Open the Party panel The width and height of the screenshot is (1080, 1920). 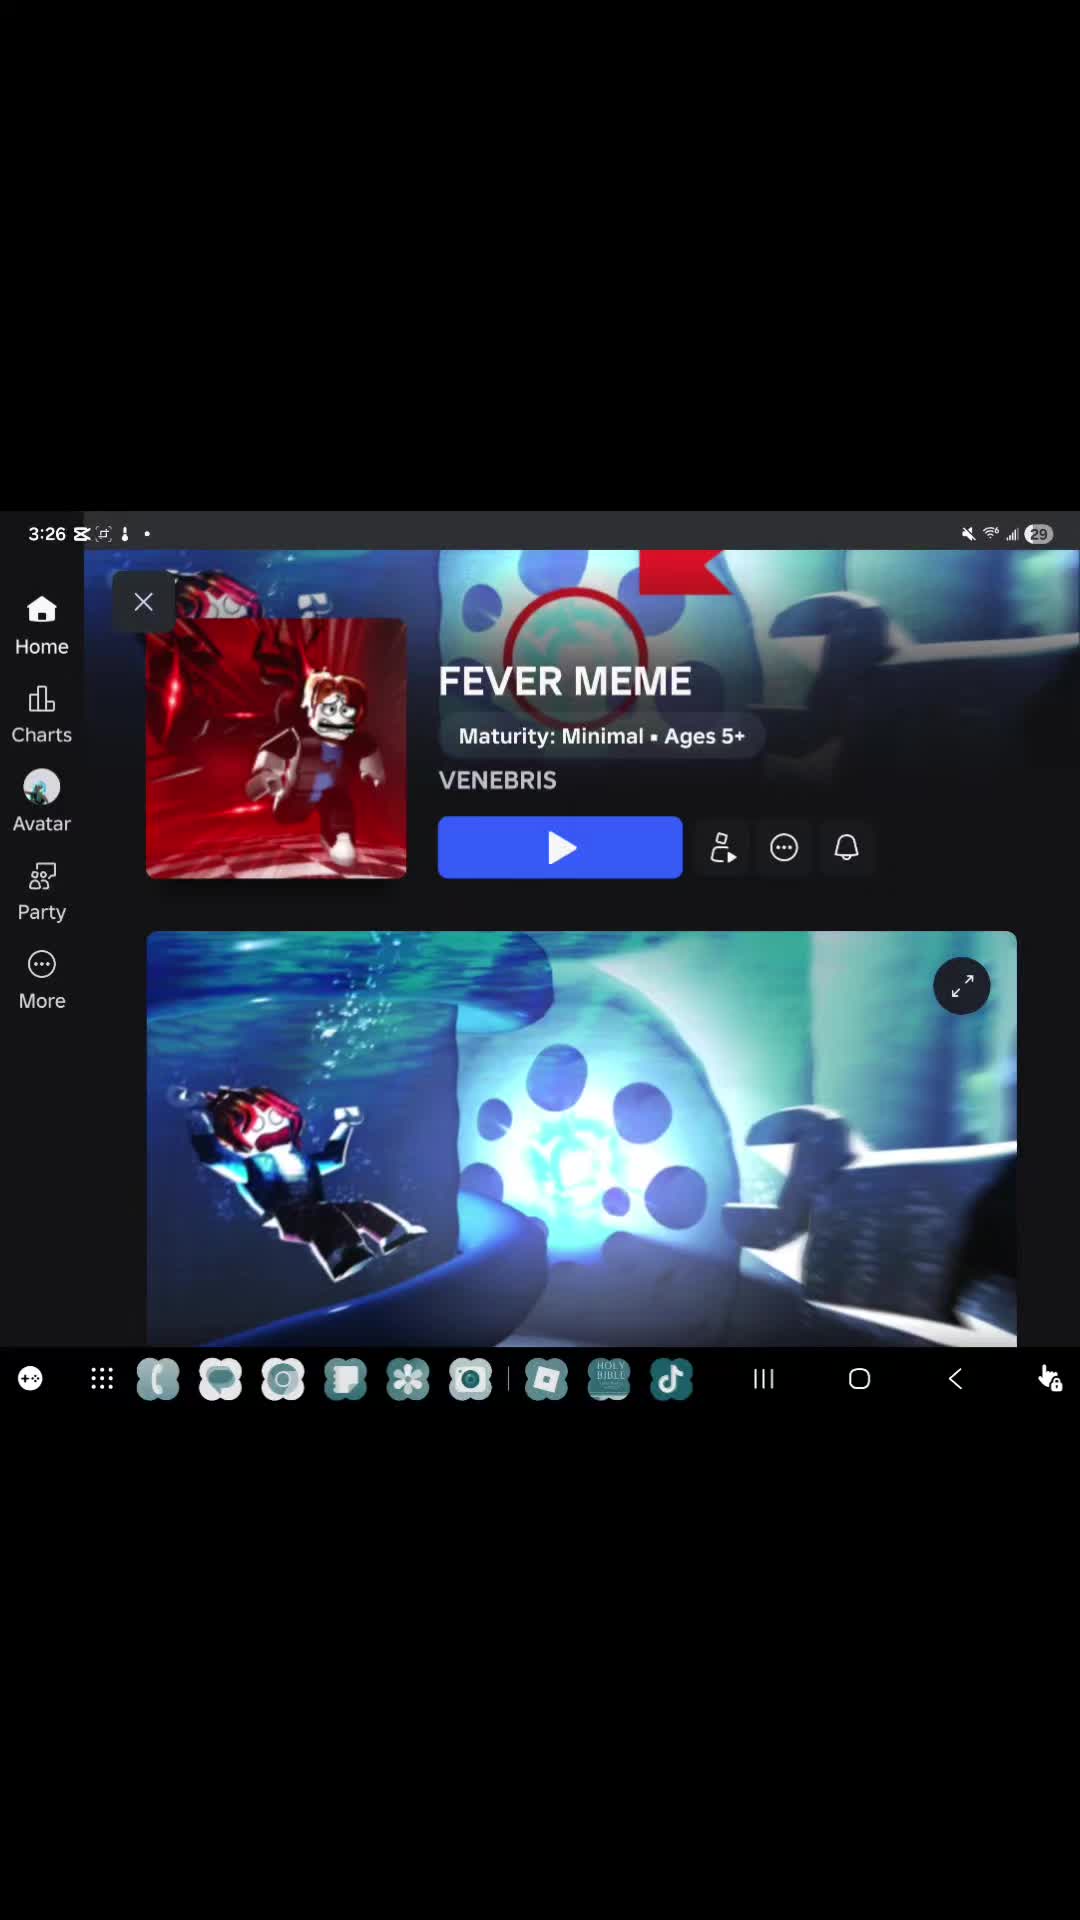[x=41, y=891]
